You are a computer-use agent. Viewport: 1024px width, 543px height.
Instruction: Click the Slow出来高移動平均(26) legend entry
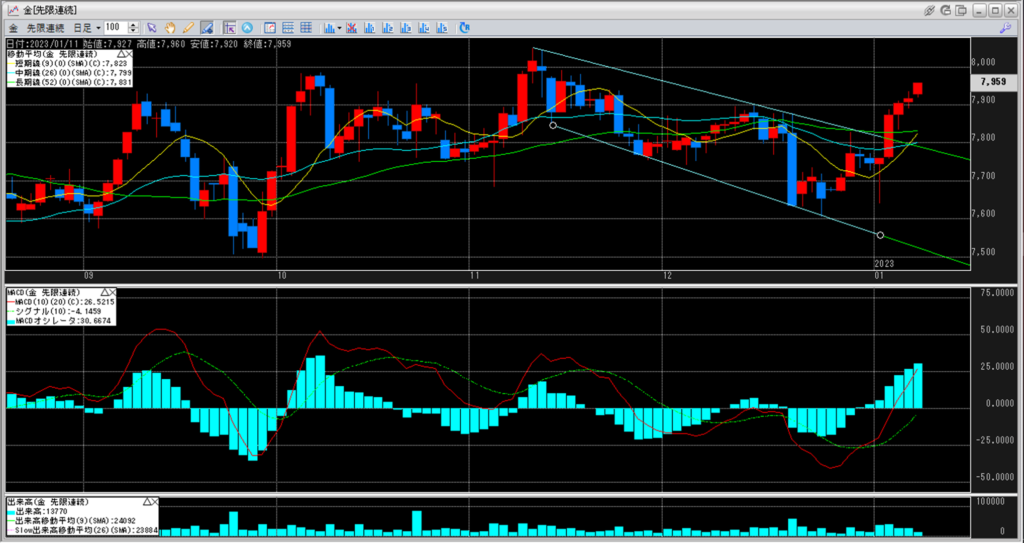coord(82,531)
